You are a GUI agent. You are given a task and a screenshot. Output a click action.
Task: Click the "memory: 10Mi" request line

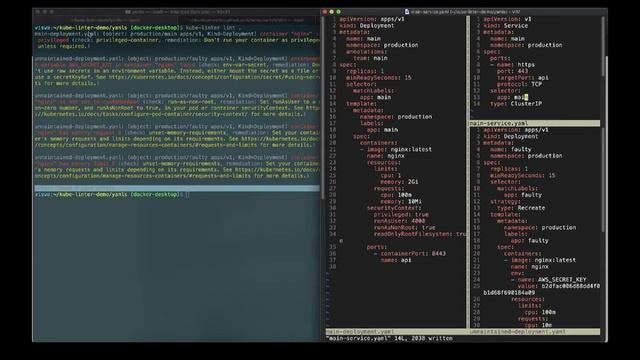[401, 202]
